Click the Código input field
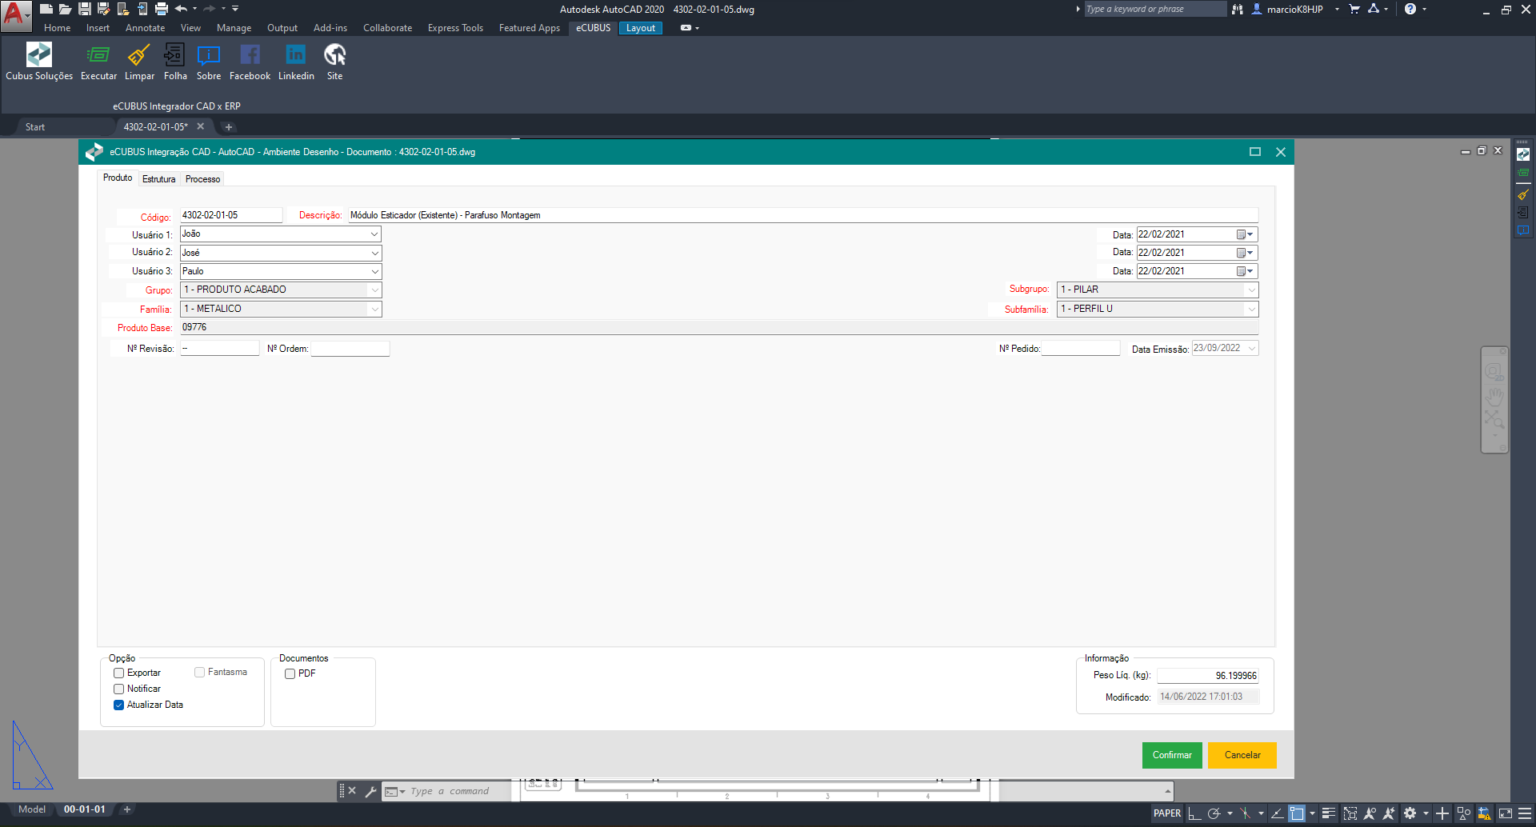Screen dimensions: 1536x827 231,215
